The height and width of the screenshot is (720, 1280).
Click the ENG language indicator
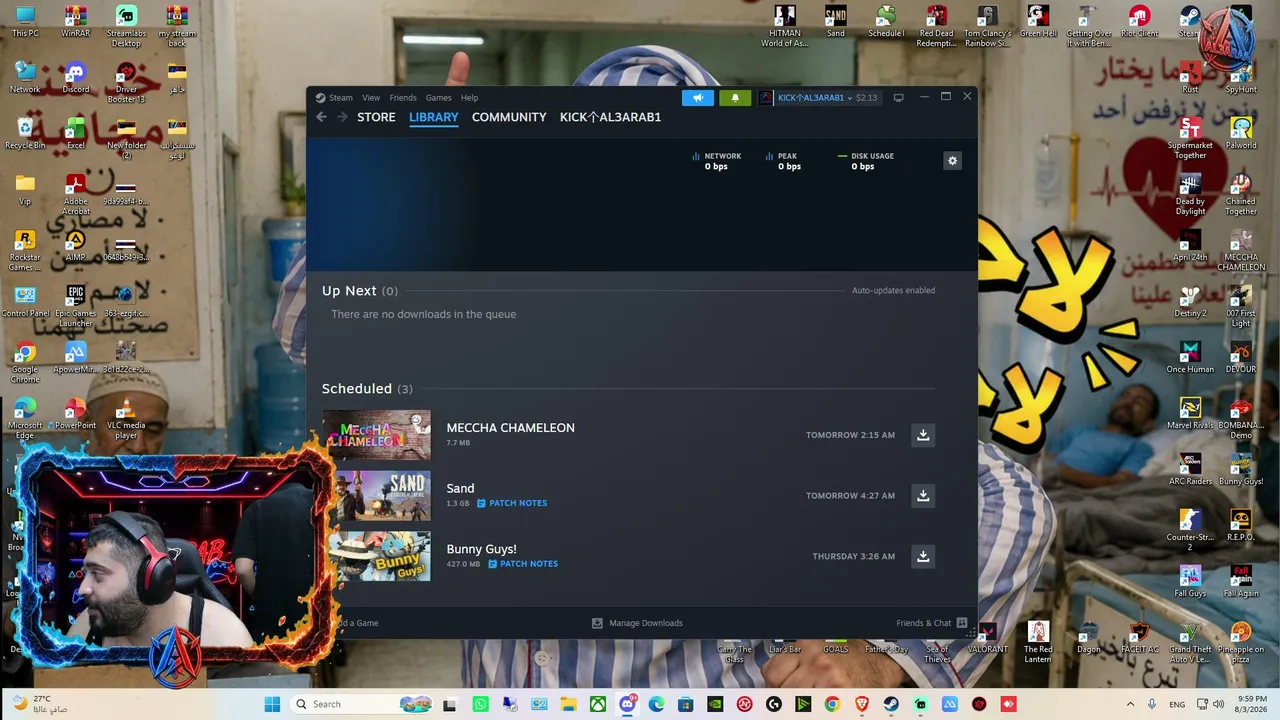tap(1177, 704)
